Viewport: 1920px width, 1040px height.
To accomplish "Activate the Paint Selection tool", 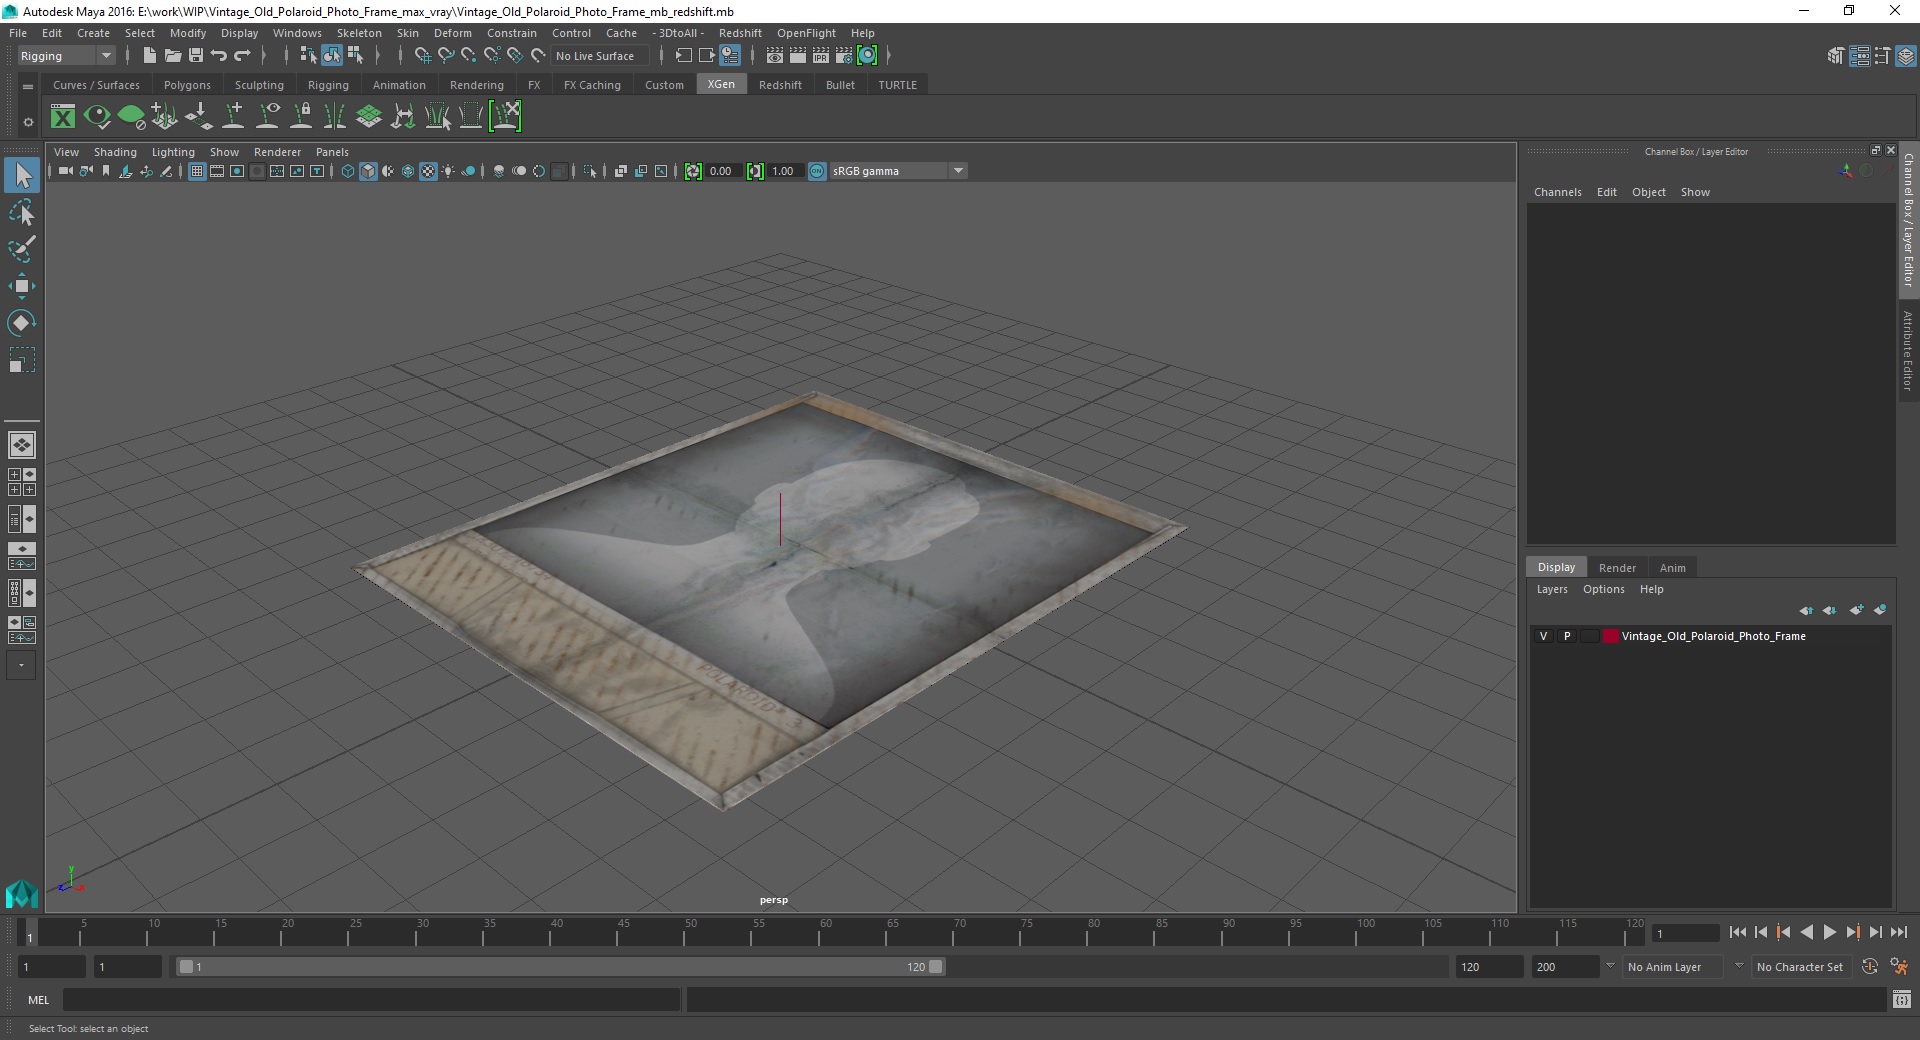I will pos(21,249).
